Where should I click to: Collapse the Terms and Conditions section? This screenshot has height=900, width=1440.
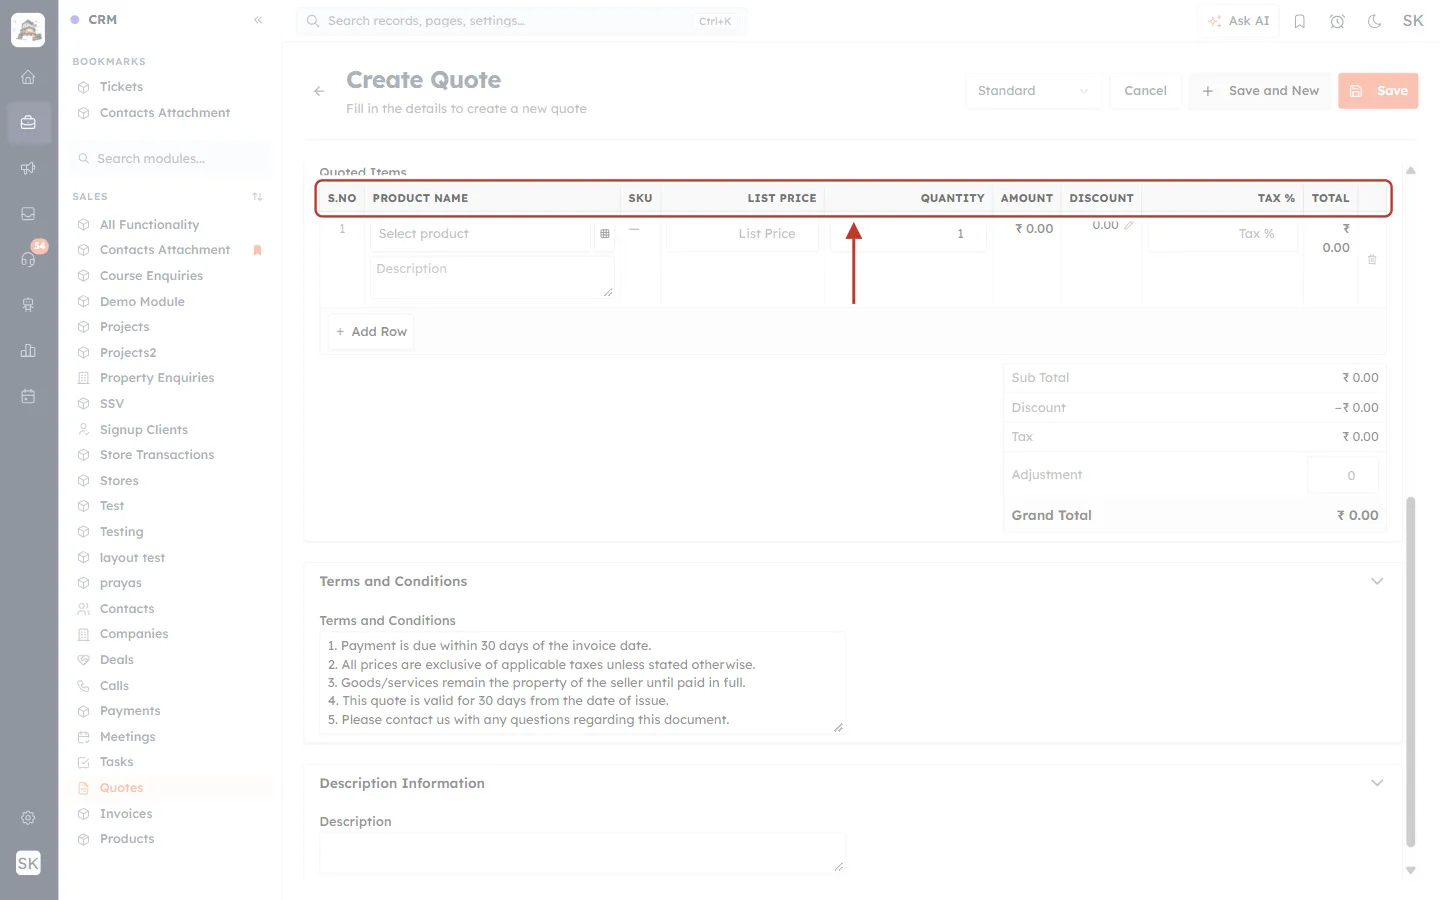(1377, 581)
